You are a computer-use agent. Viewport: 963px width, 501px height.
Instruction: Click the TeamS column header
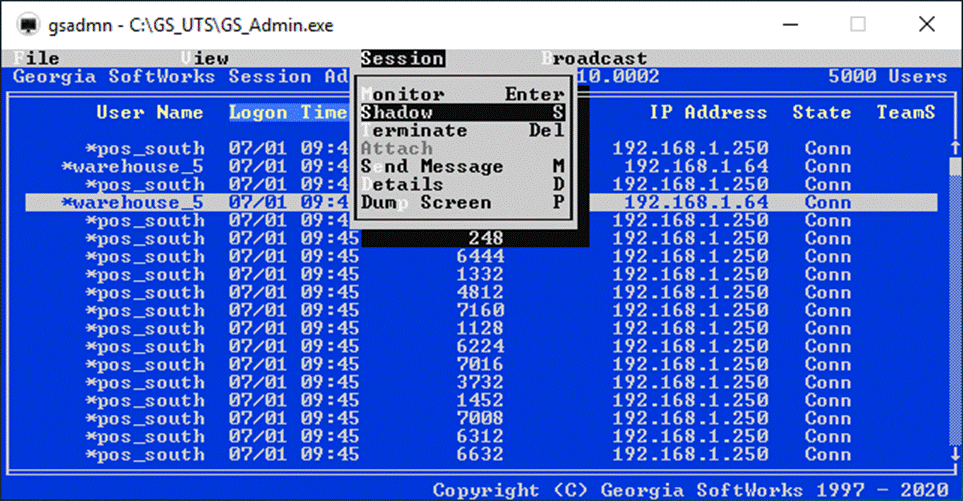[x=905, y=112]
